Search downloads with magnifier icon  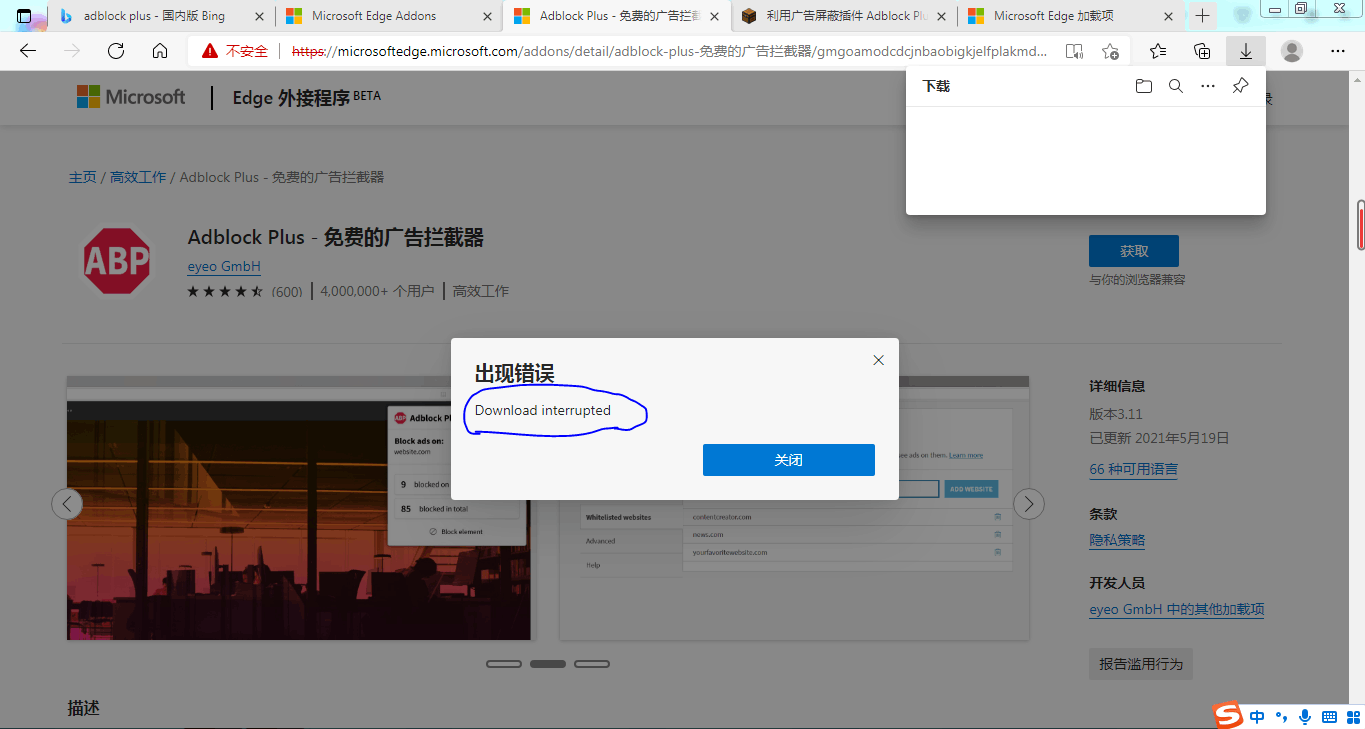click(1176, 86)
